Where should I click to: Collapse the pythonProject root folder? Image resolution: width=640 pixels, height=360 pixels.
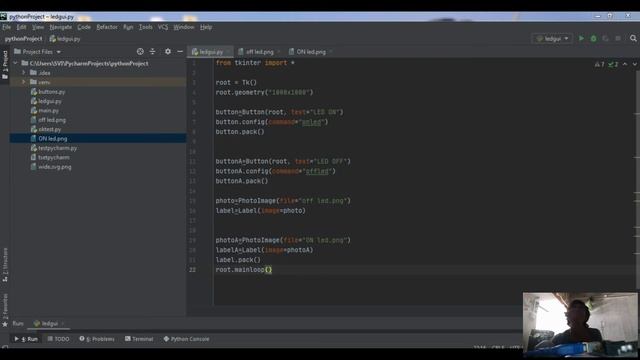16,63
